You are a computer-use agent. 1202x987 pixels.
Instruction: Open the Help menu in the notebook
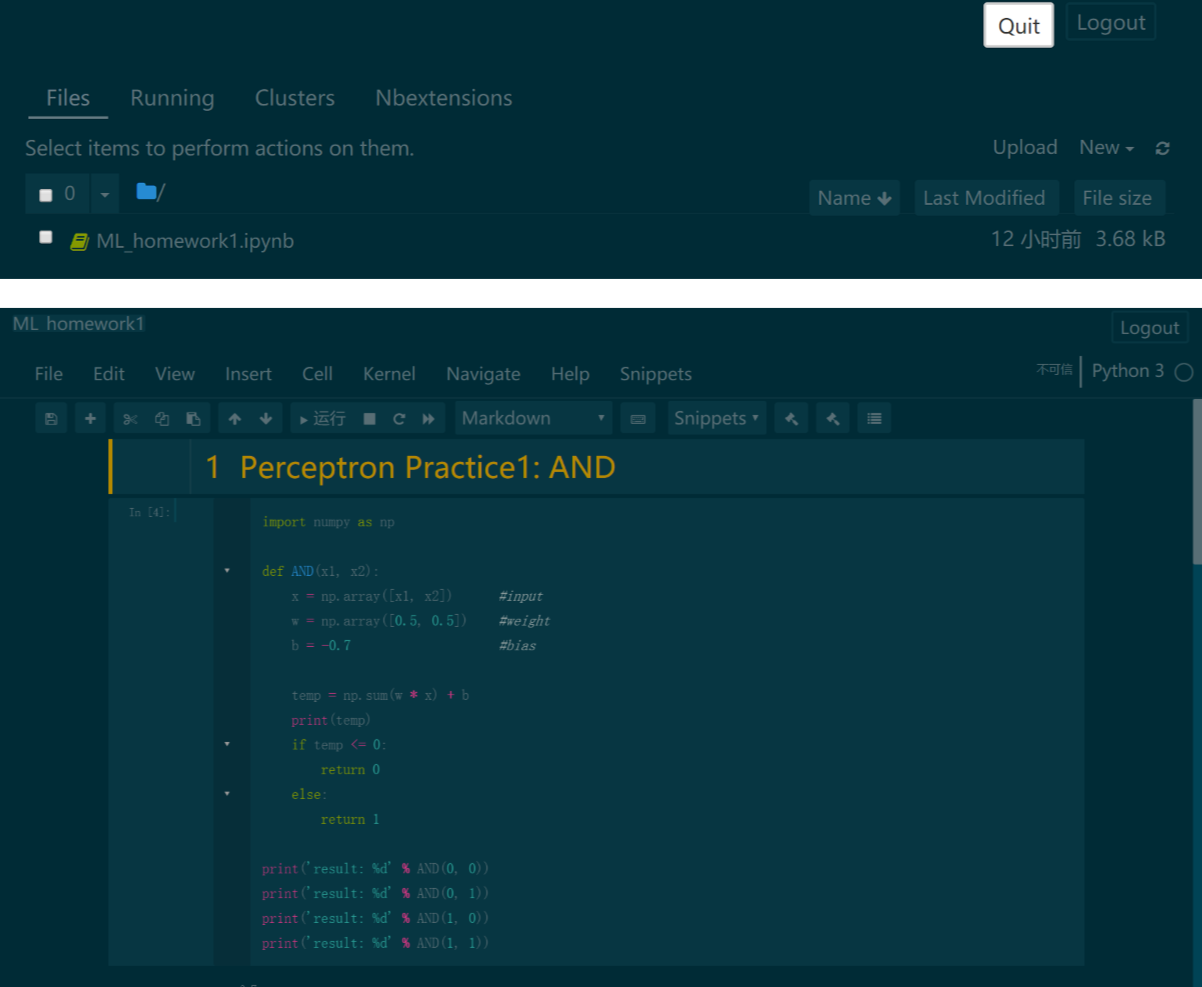(570, 374)
